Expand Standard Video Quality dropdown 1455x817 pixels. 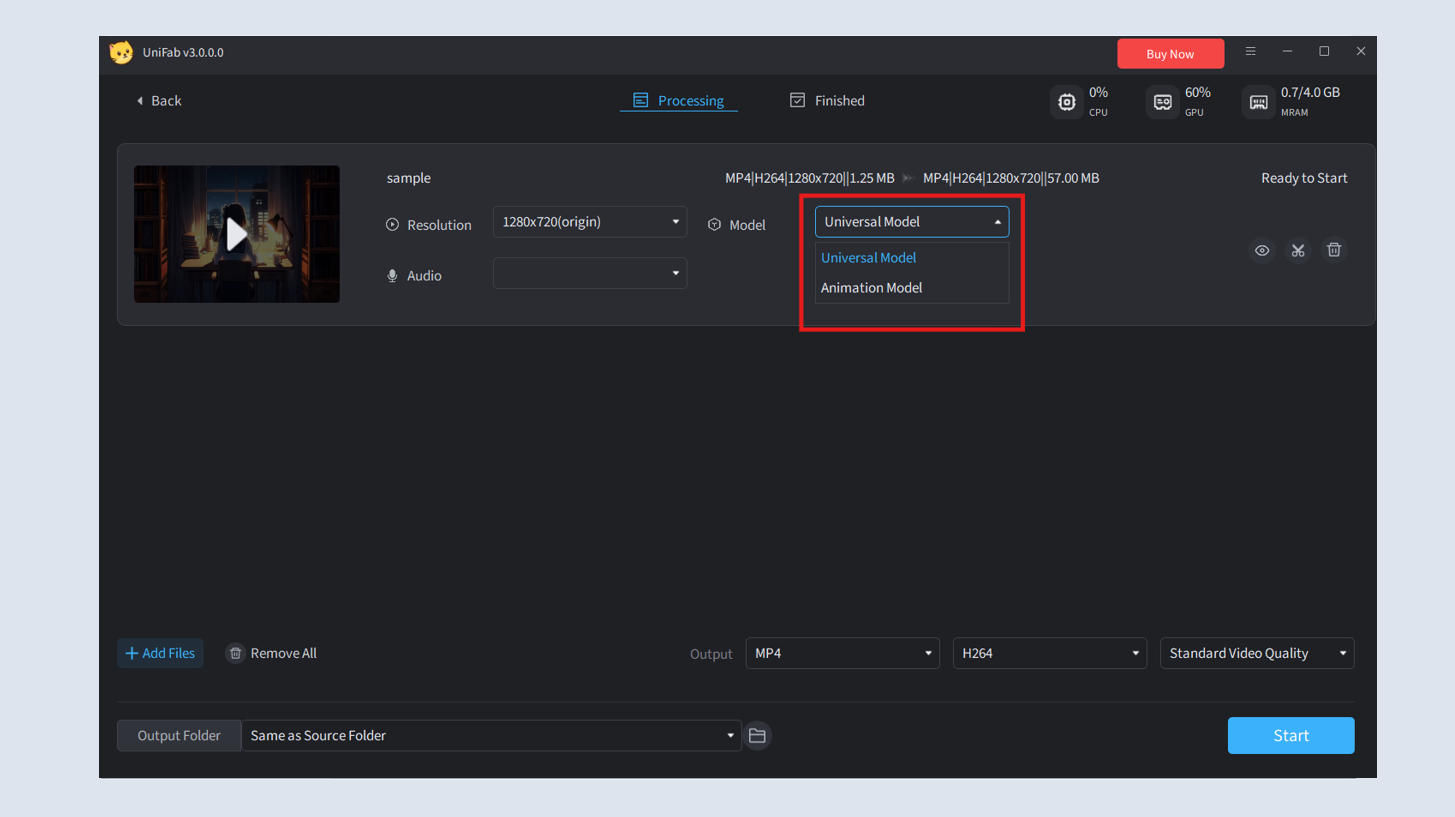(1256, 653)
